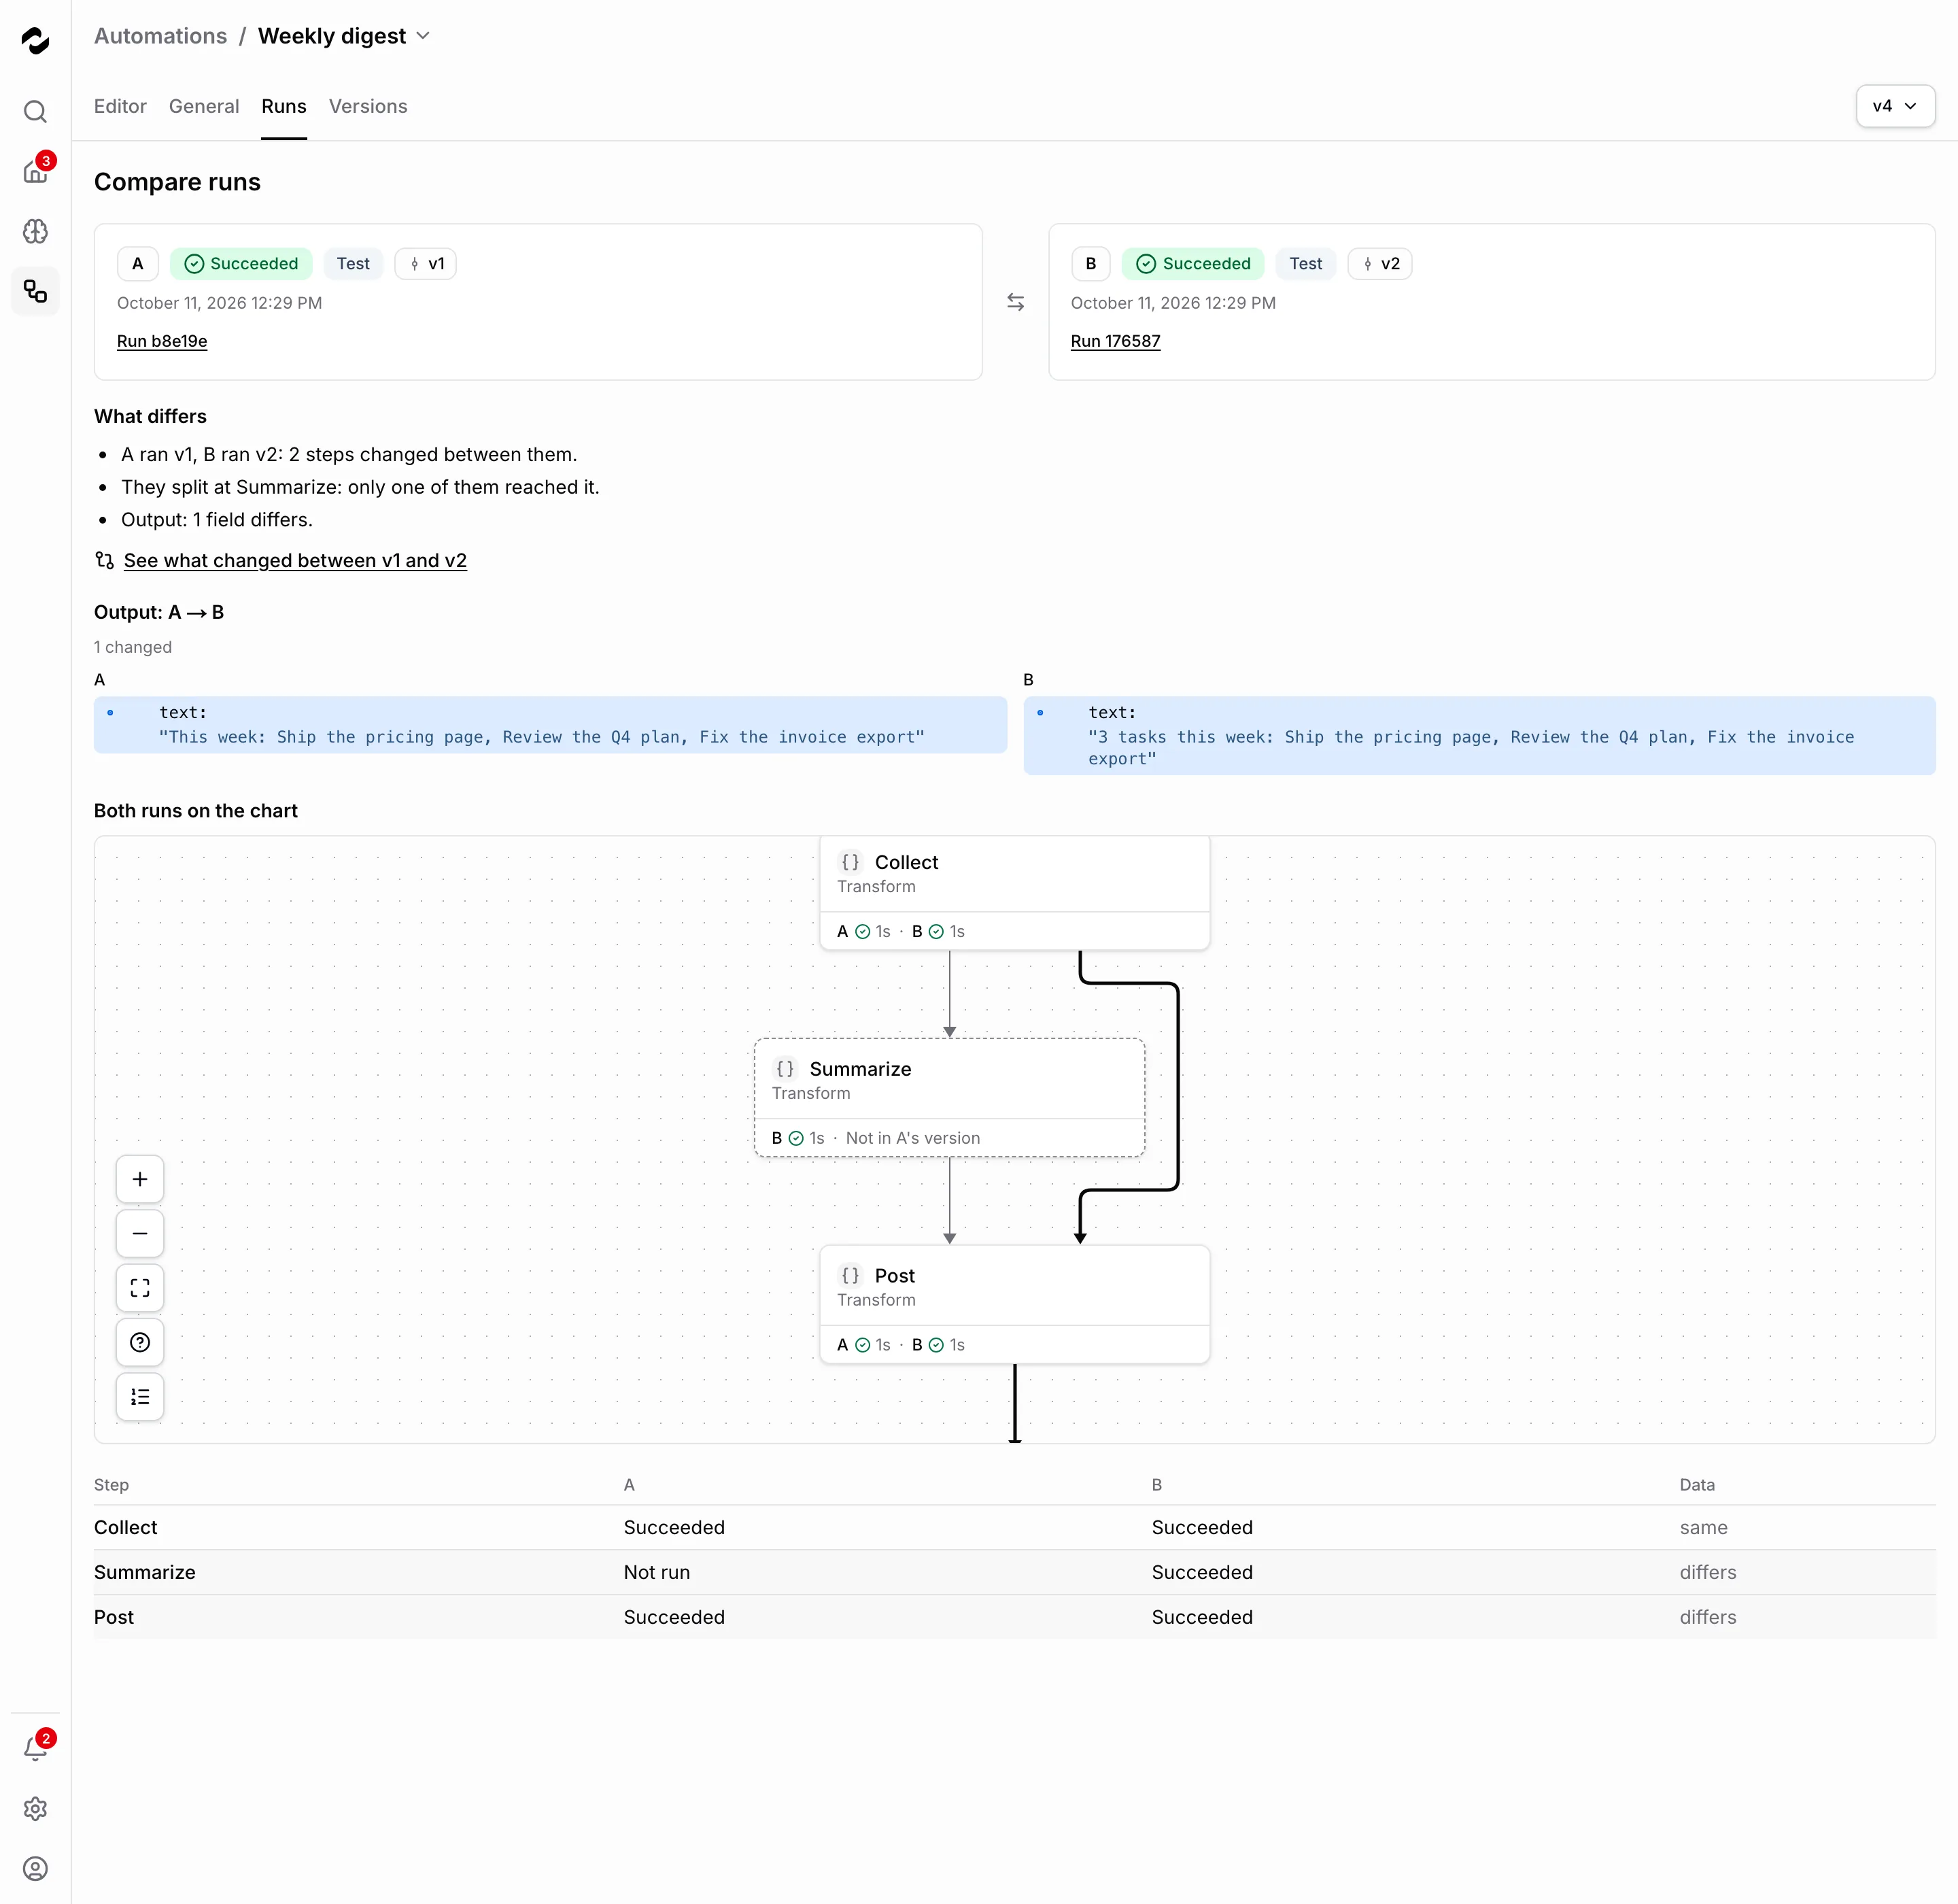Switch to the General tab
The height and width of the screenshot is (1904, 1958).
(204, 106)
